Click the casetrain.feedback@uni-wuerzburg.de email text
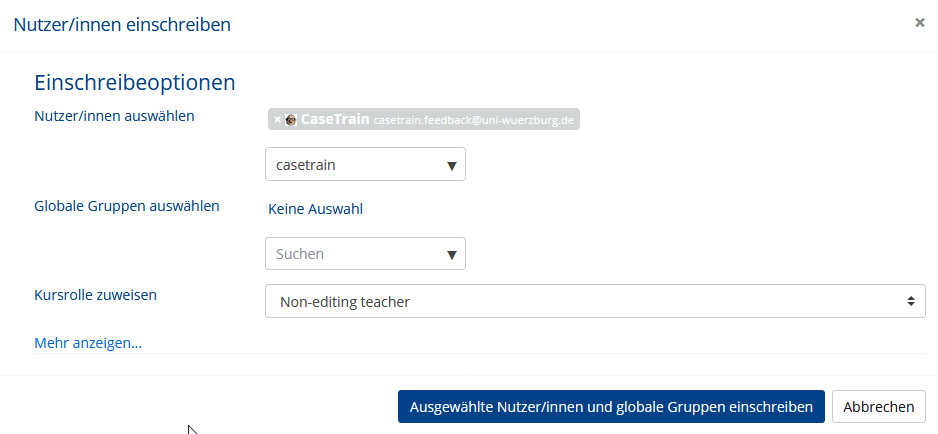 point(473,120)
